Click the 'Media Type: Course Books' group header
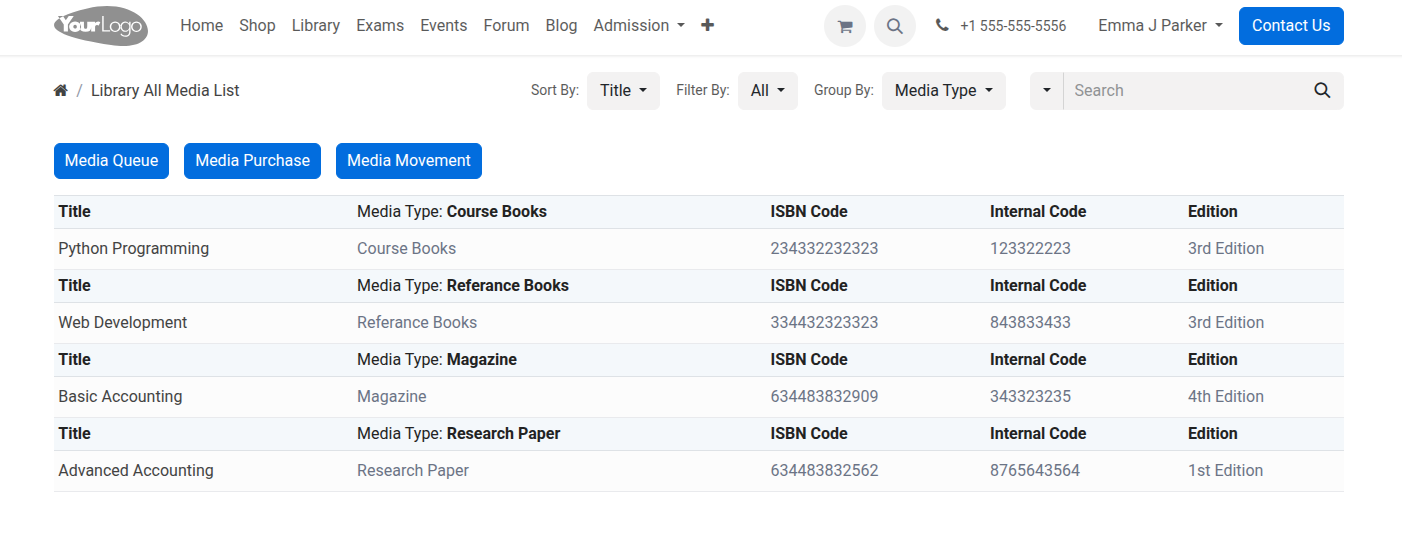Screen dimensions: 1402x542 click(x=452, y=212)
